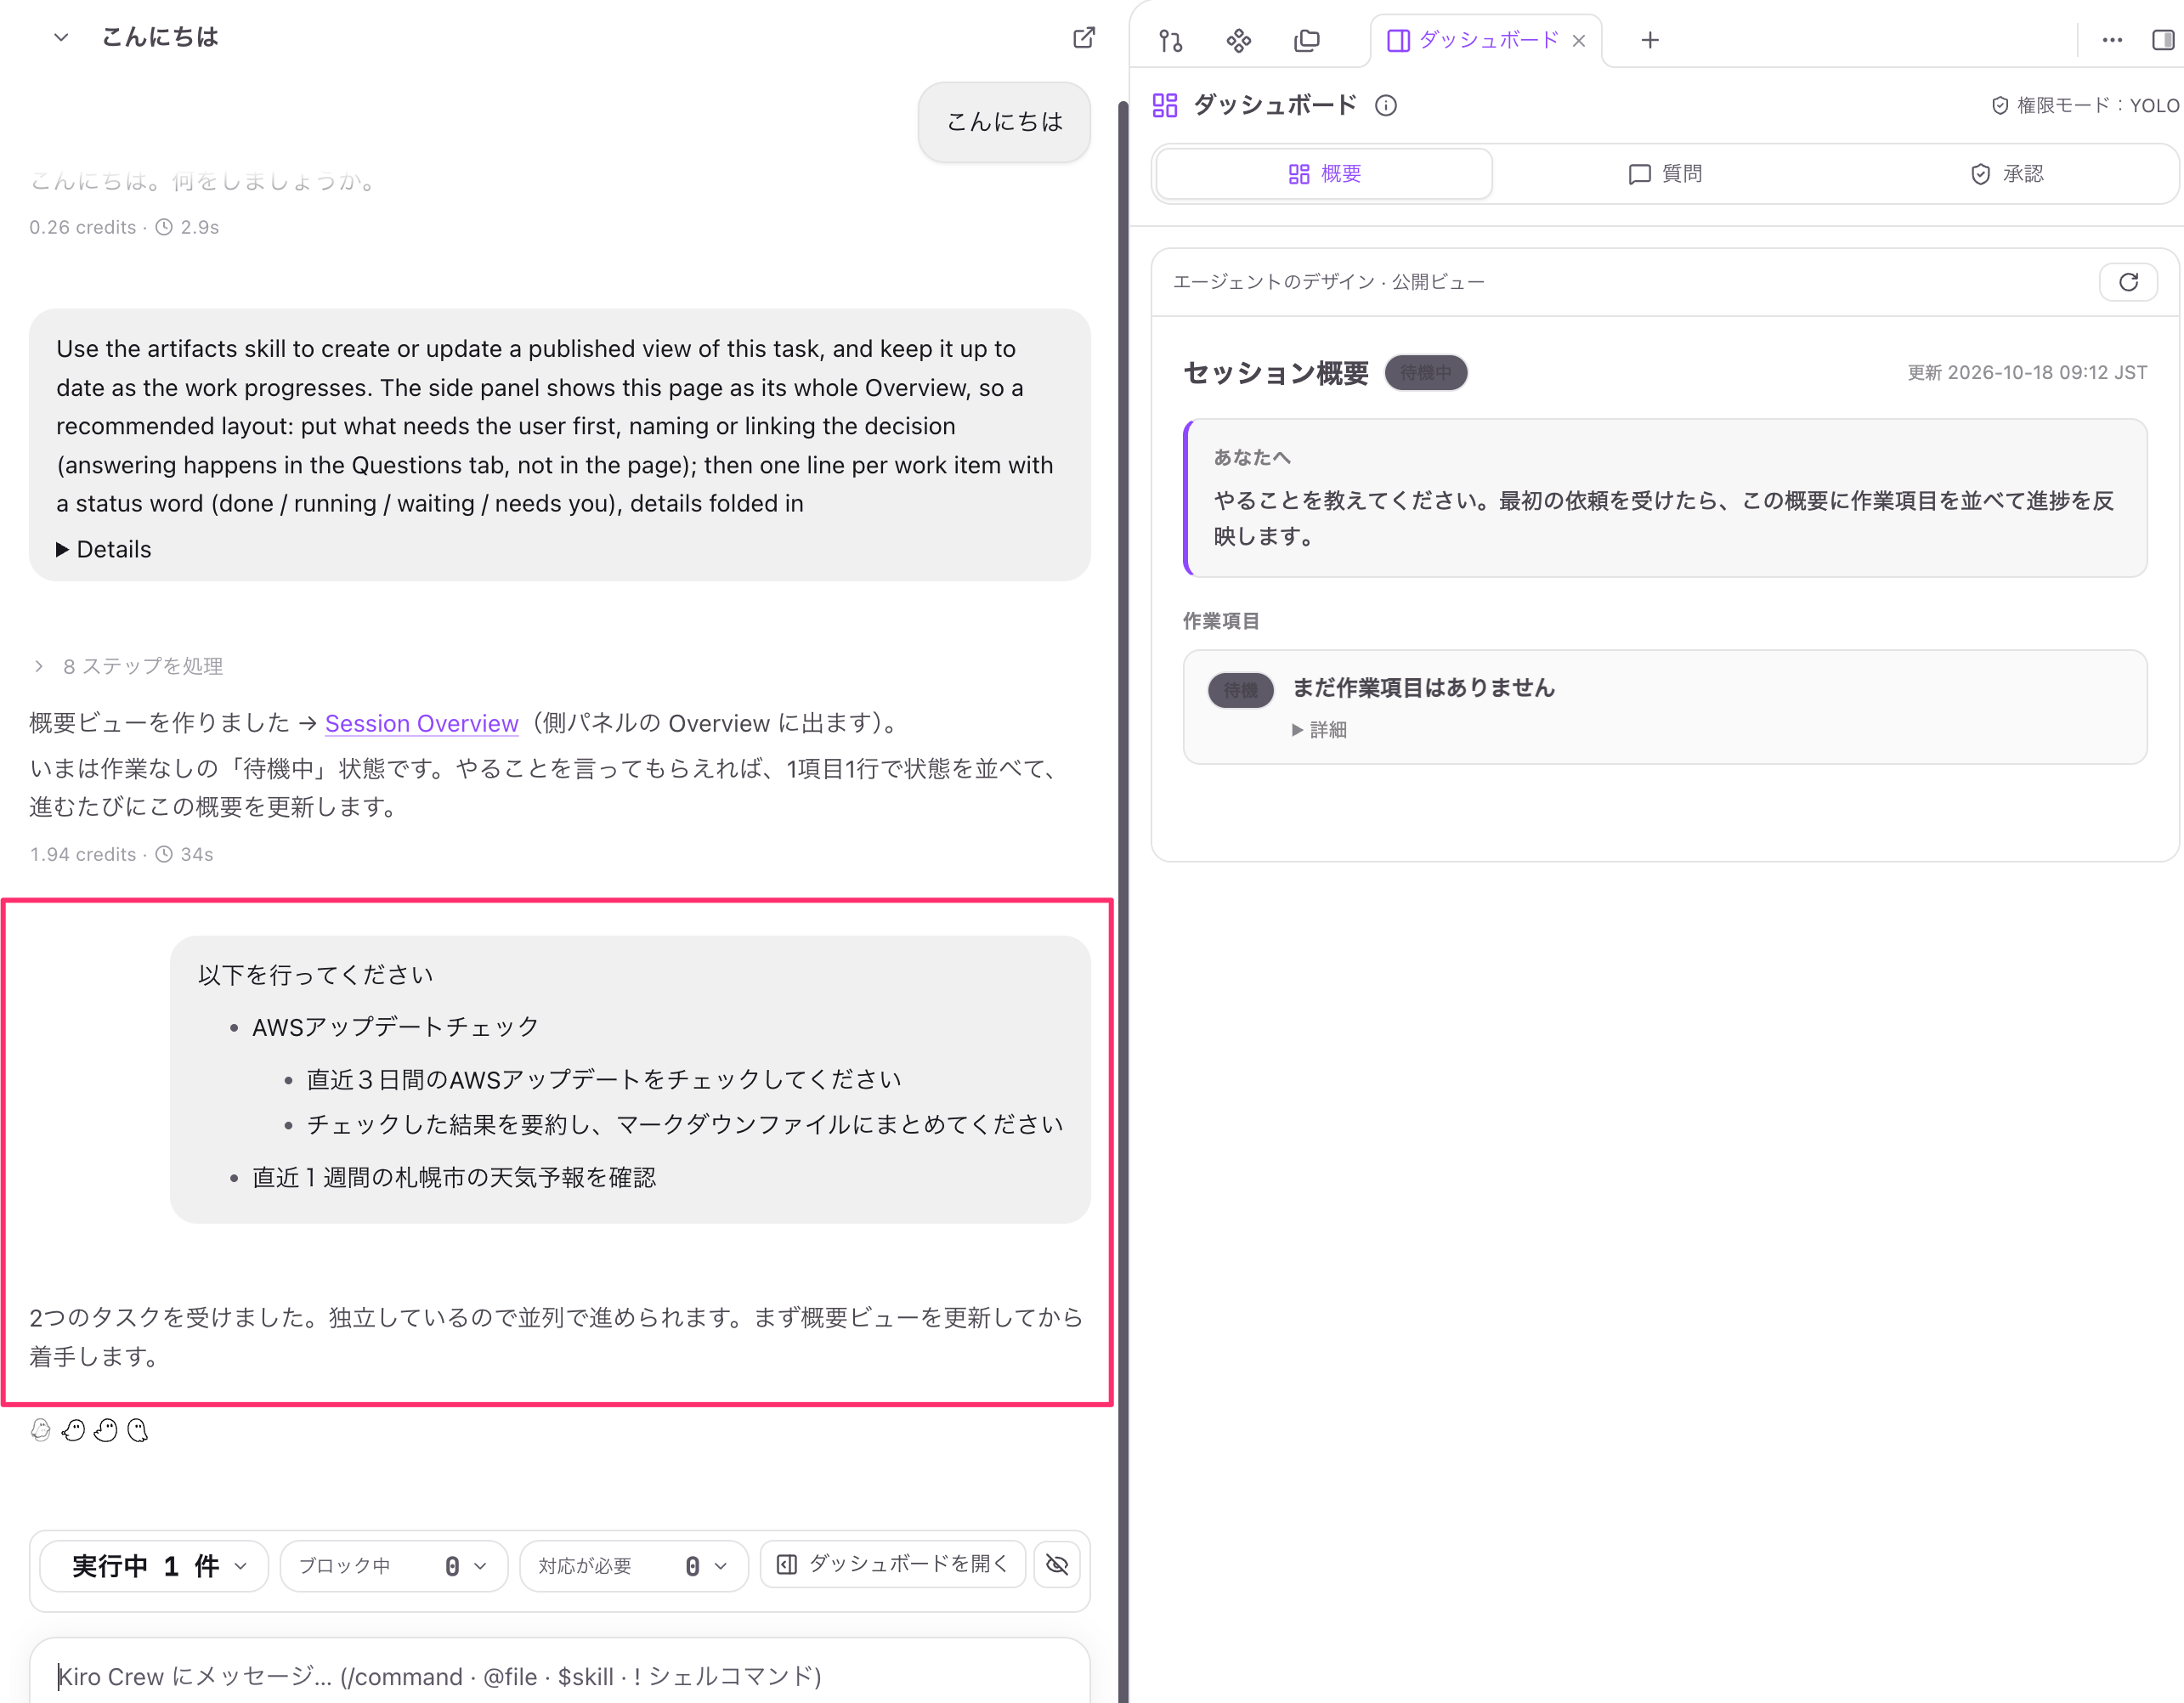Select the 質問 tab
Image resolution: width=2184 pixels, height=1703 pixels.
pos(1665,174)
